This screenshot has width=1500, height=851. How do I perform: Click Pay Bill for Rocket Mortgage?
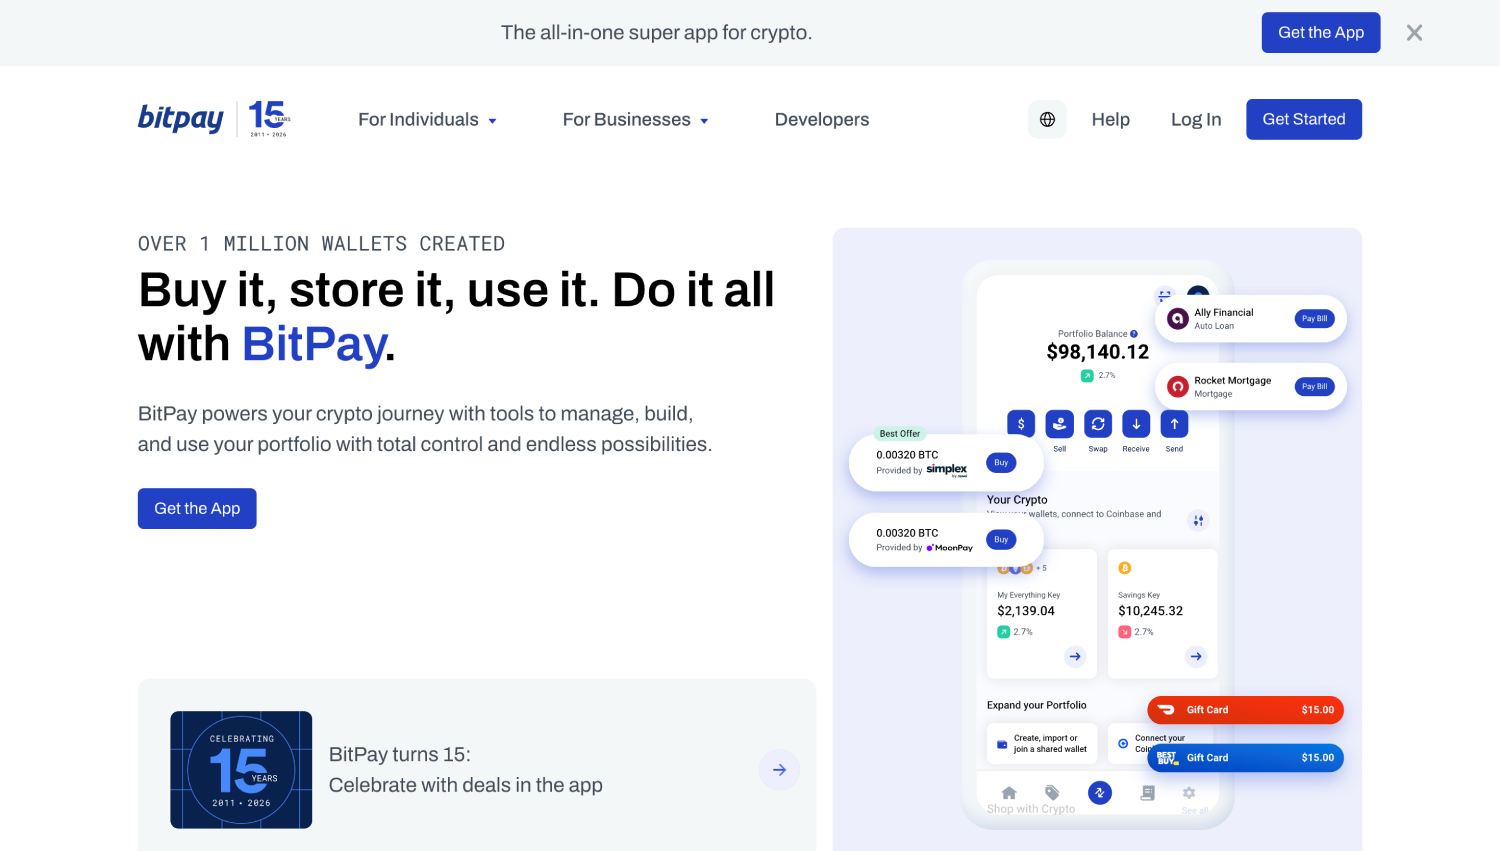point(1314,387)
